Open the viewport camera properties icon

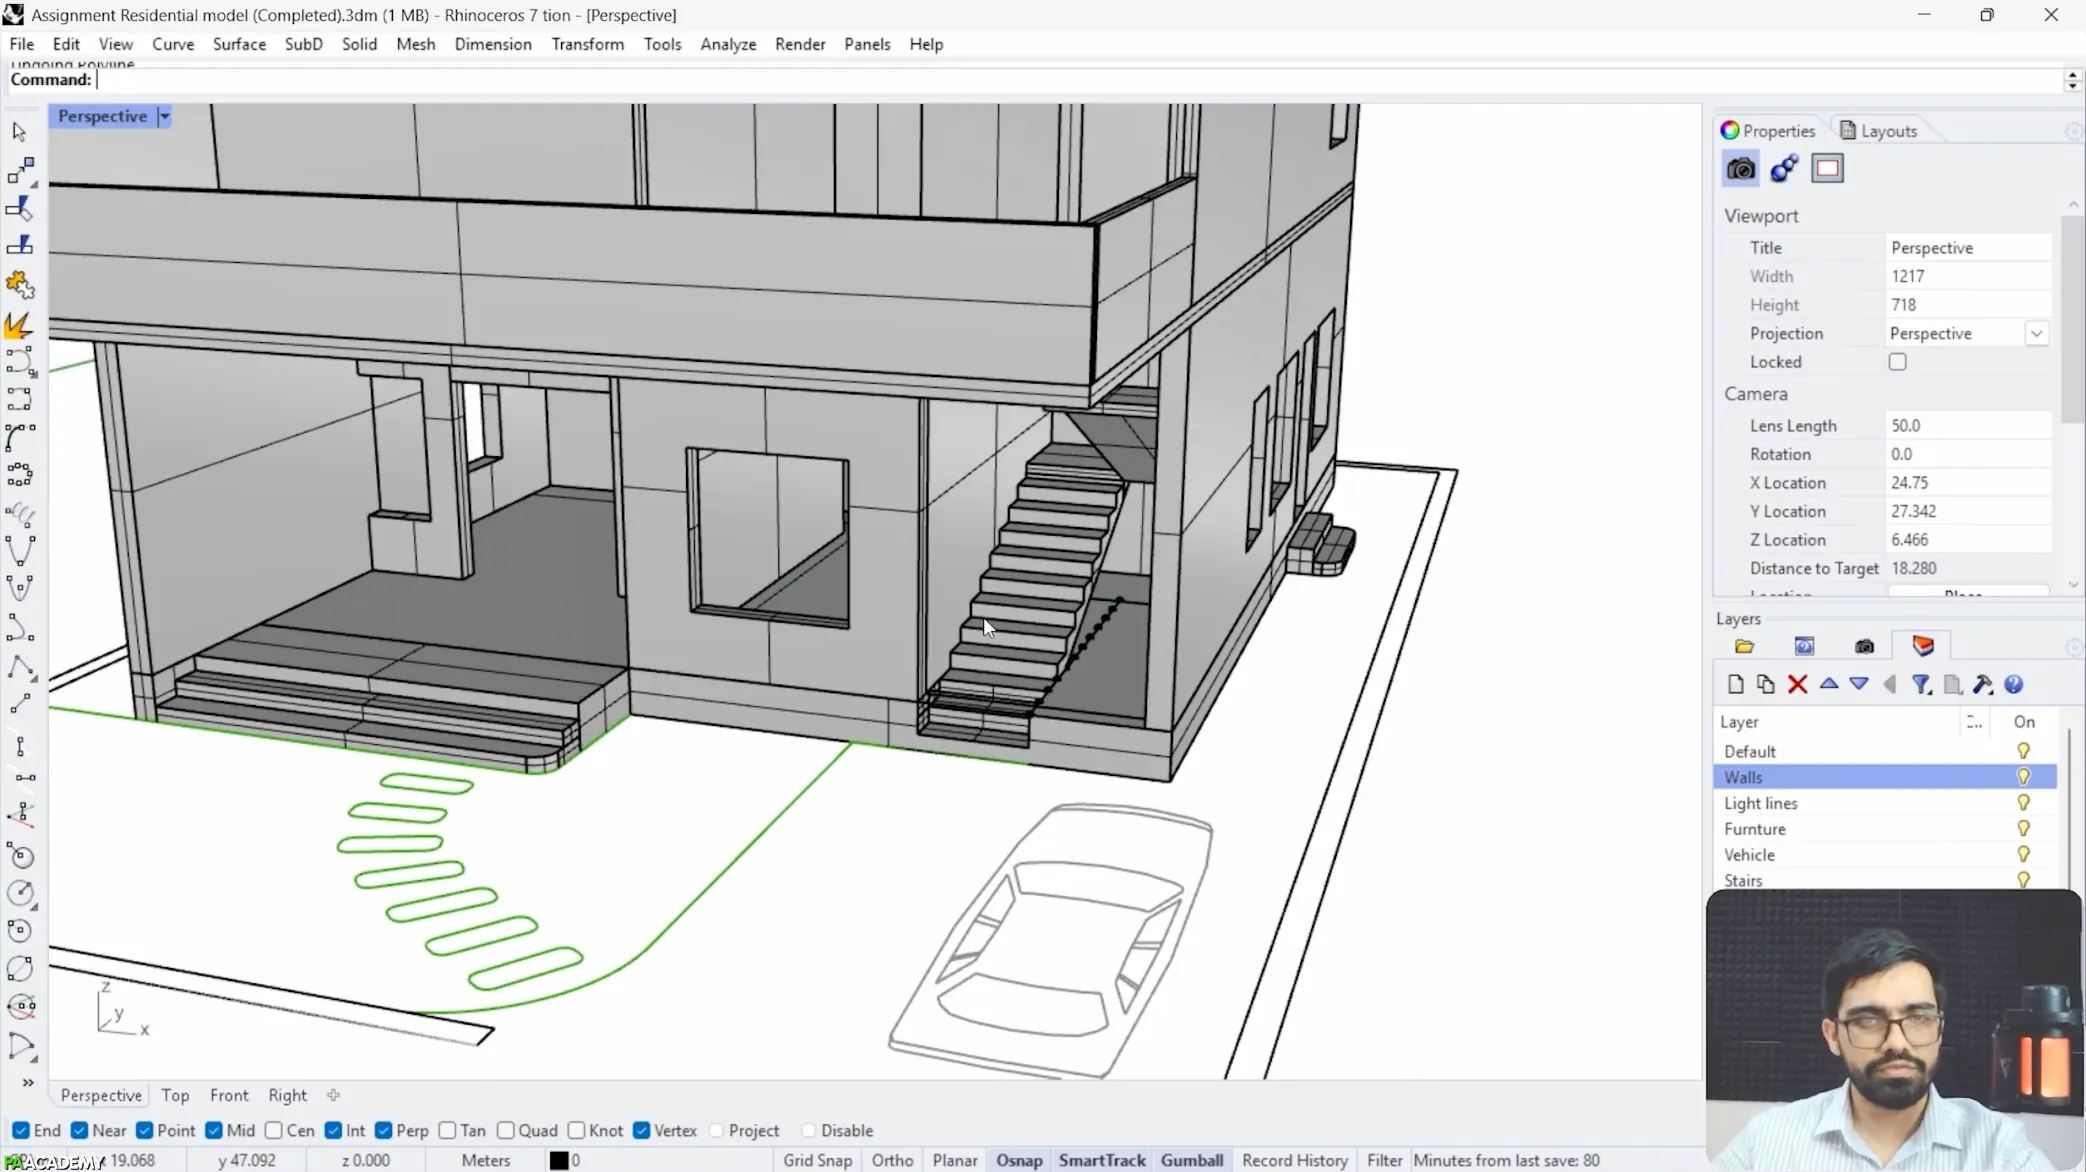pyautogui.click(x=1740, y=169)
